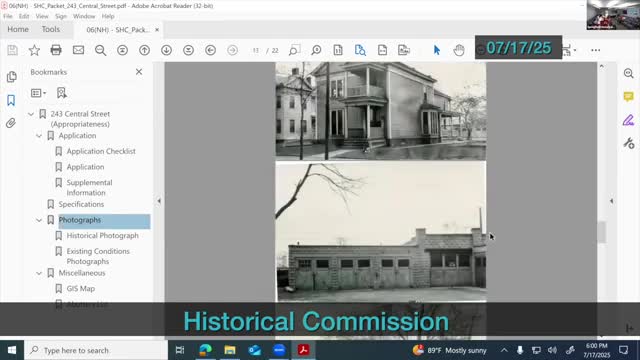The image size is (640, 360).
Task: Open Page Thumbnails panel
Action: coord(11,77)
